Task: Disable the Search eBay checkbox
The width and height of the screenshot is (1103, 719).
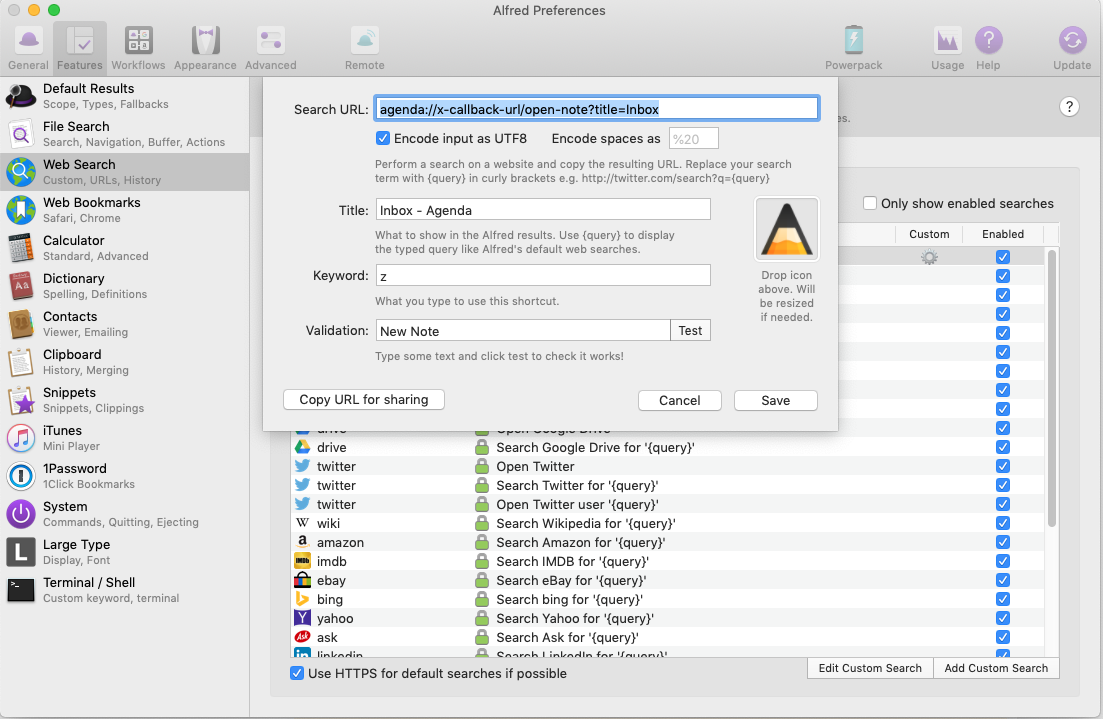Action: [1003, 580]
